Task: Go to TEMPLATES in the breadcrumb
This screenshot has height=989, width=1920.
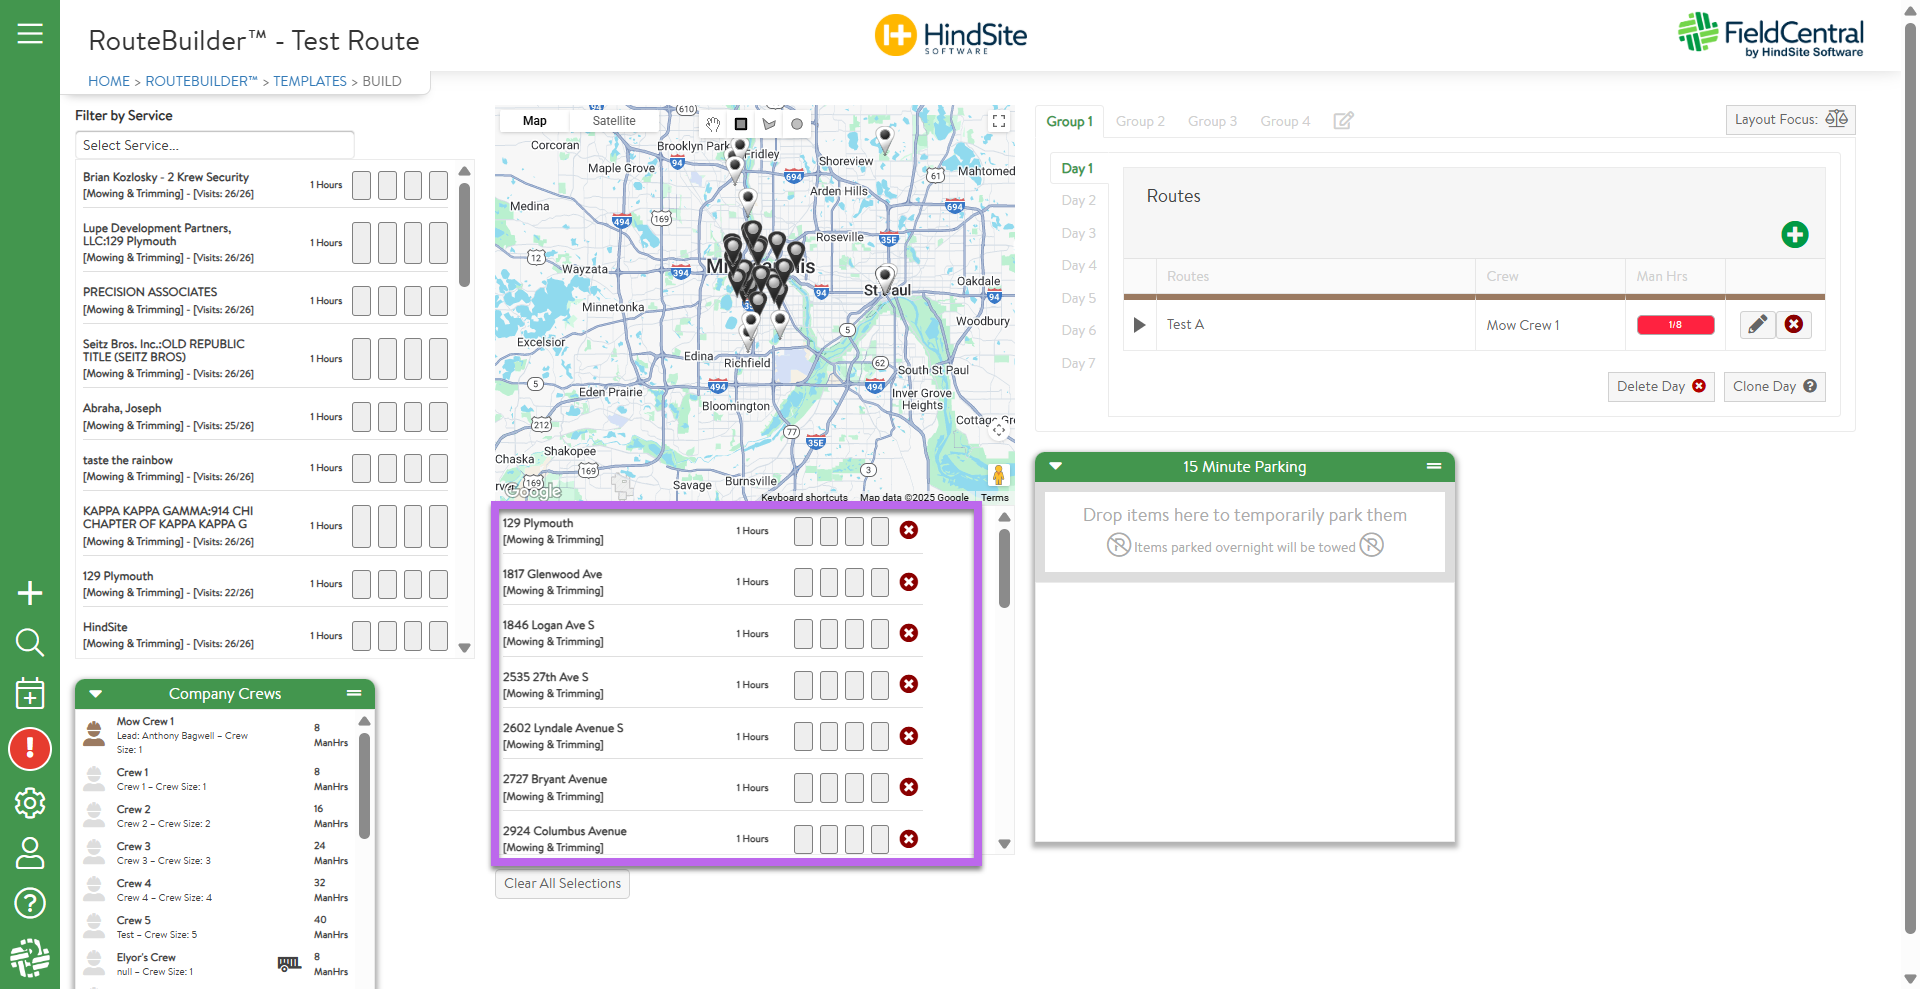Action: coord(309,81)
